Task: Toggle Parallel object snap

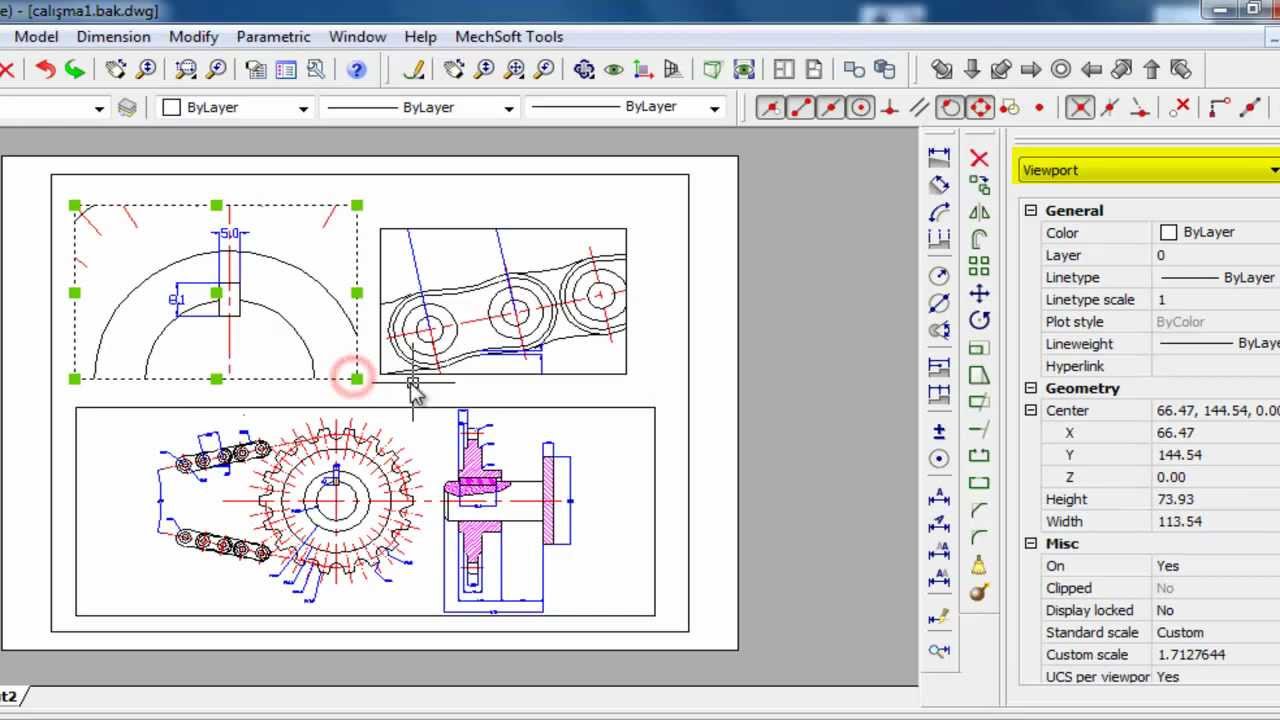Action: pos(920,107)
